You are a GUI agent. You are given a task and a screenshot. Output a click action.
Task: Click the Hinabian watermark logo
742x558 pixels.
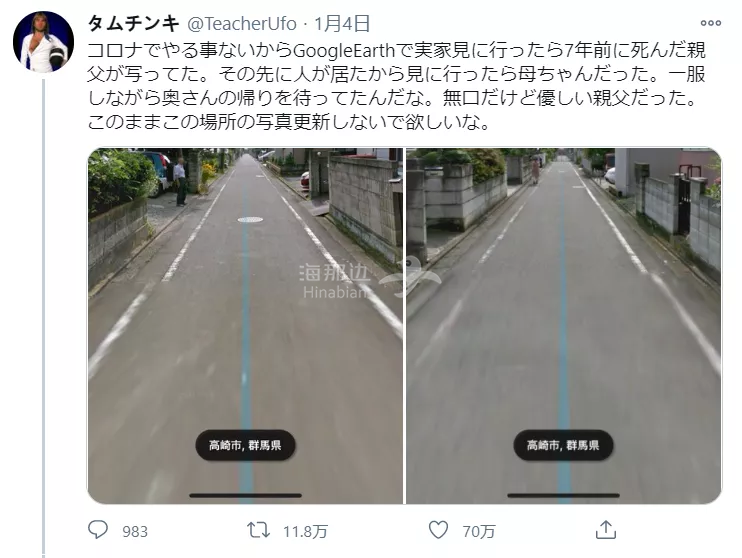point(369,279)
